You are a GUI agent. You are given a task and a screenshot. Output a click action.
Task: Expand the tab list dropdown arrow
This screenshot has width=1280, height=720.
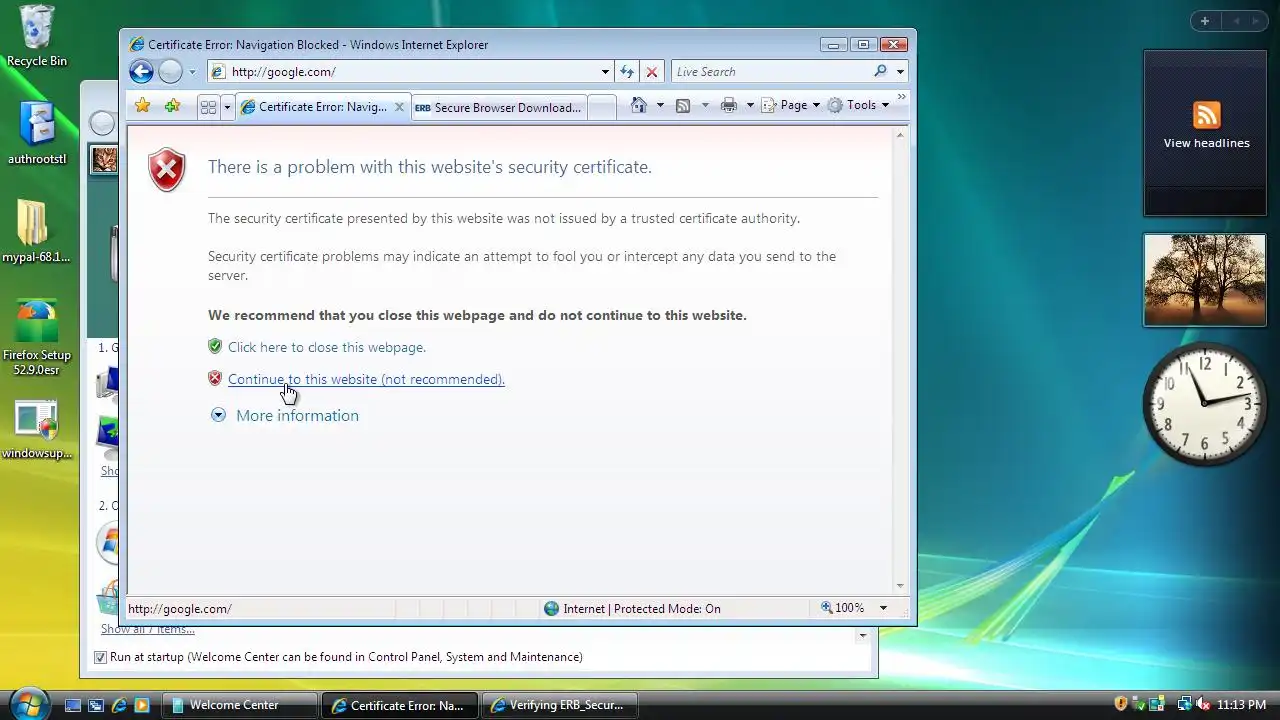pyautogui.click(x=227, y=107)
